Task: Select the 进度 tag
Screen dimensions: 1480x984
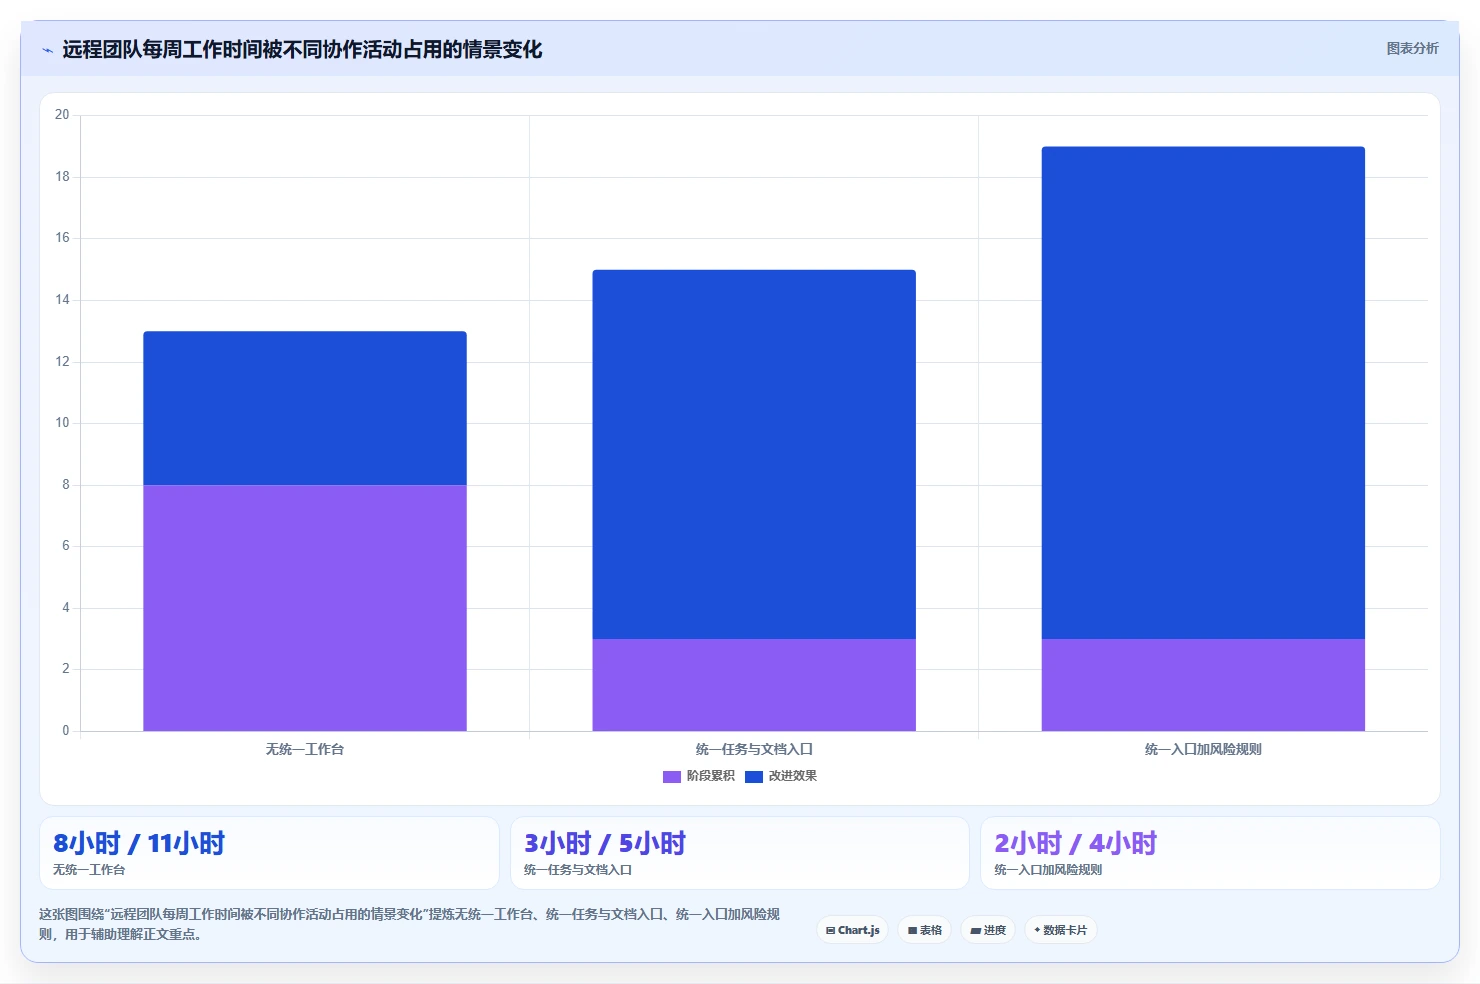Action: tap(988, 930)
